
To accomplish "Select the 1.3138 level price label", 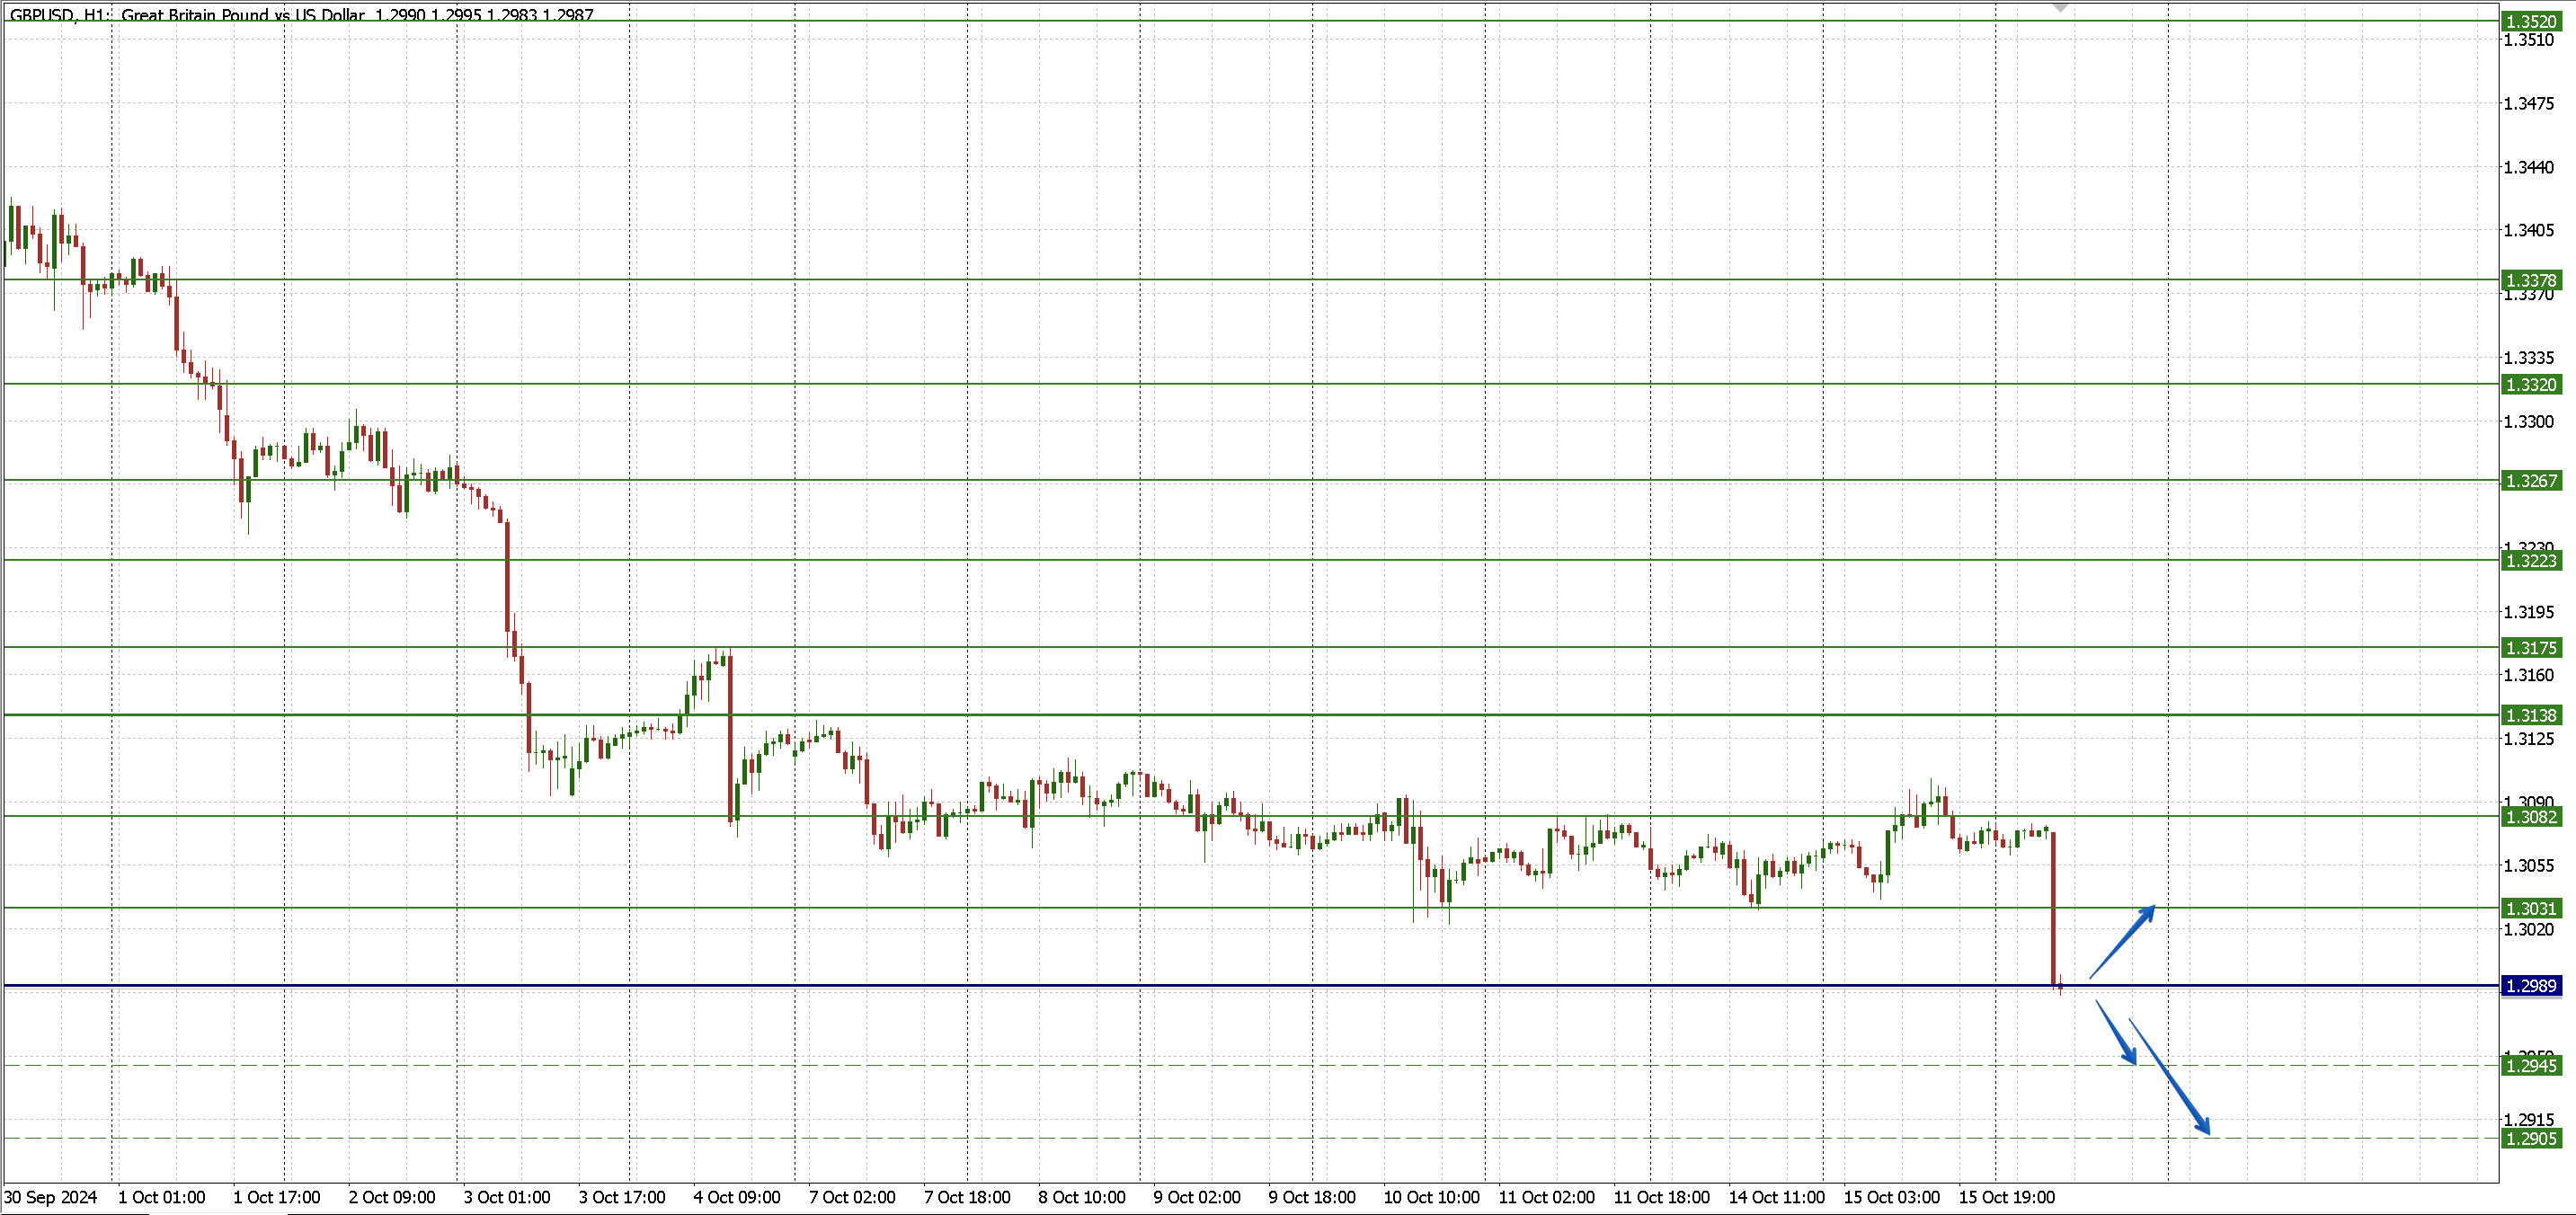I will click(2531, 715).
